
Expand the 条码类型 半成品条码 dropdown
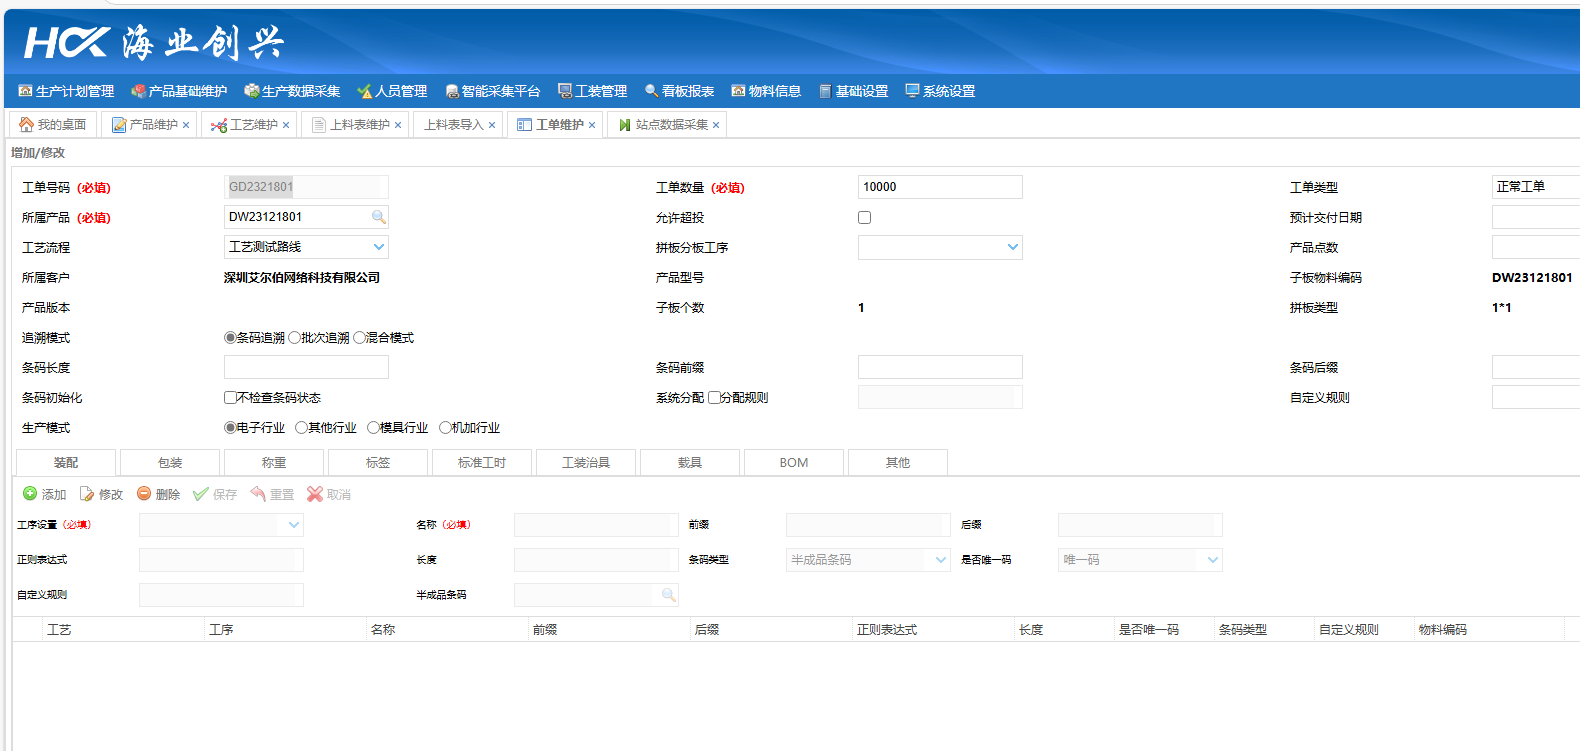coord(941,560)
